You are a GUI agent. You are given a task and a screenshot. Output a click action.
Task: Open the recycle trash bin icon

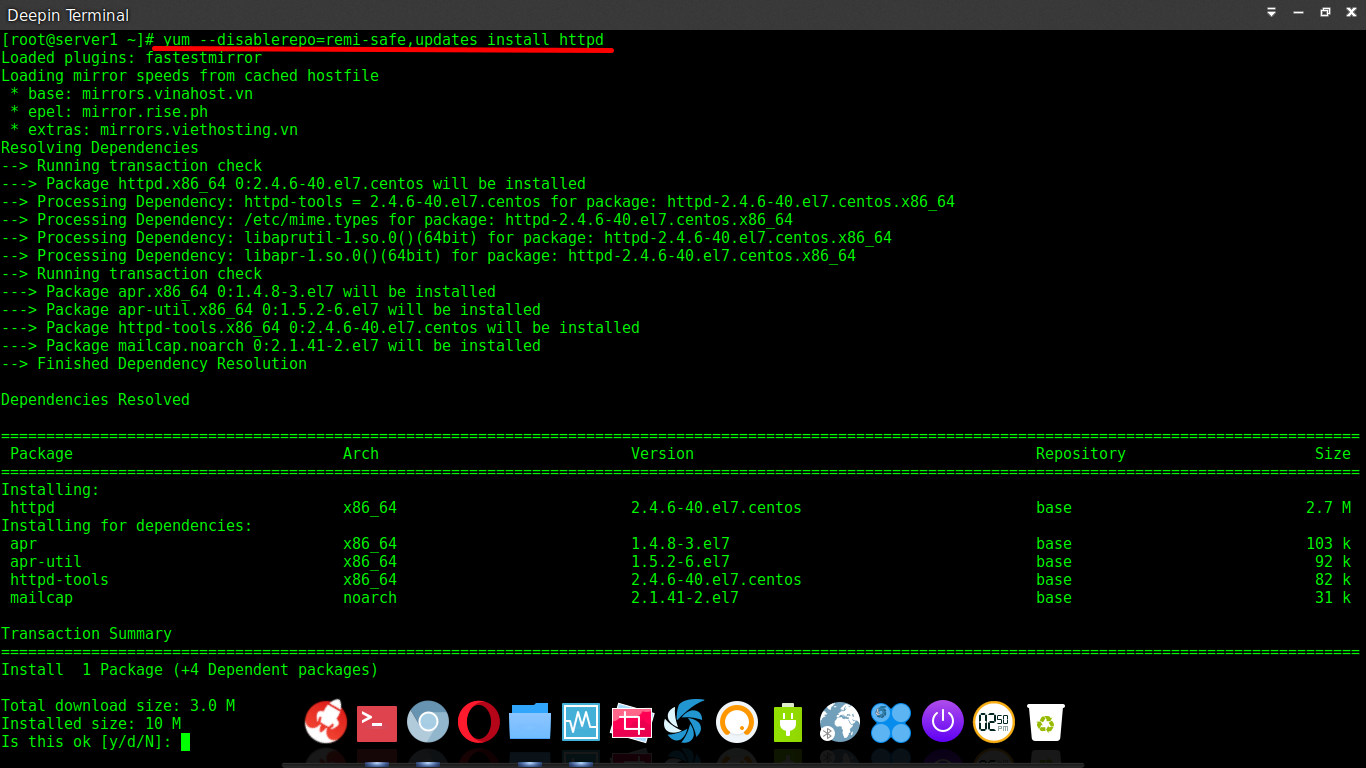(x=1045, y=721)
